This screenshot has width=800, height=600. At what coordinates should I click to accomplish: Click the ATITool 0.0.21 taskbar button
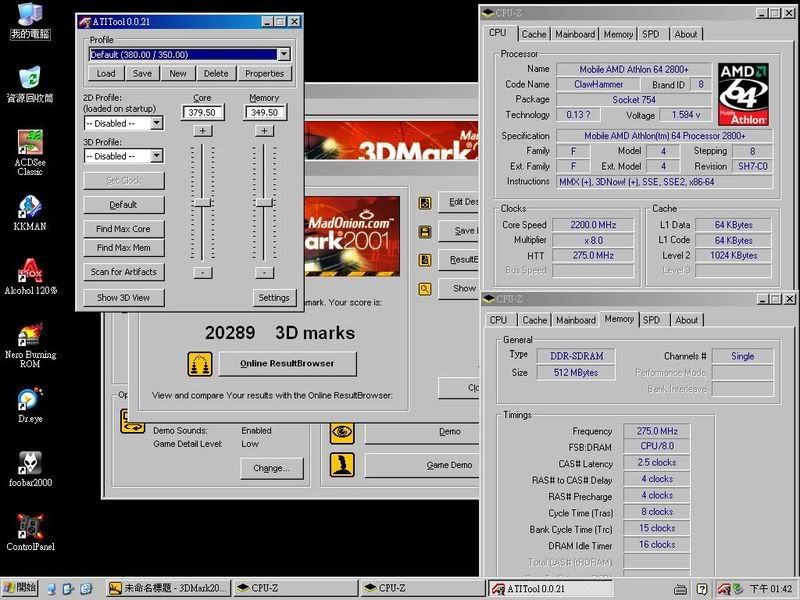550,589
